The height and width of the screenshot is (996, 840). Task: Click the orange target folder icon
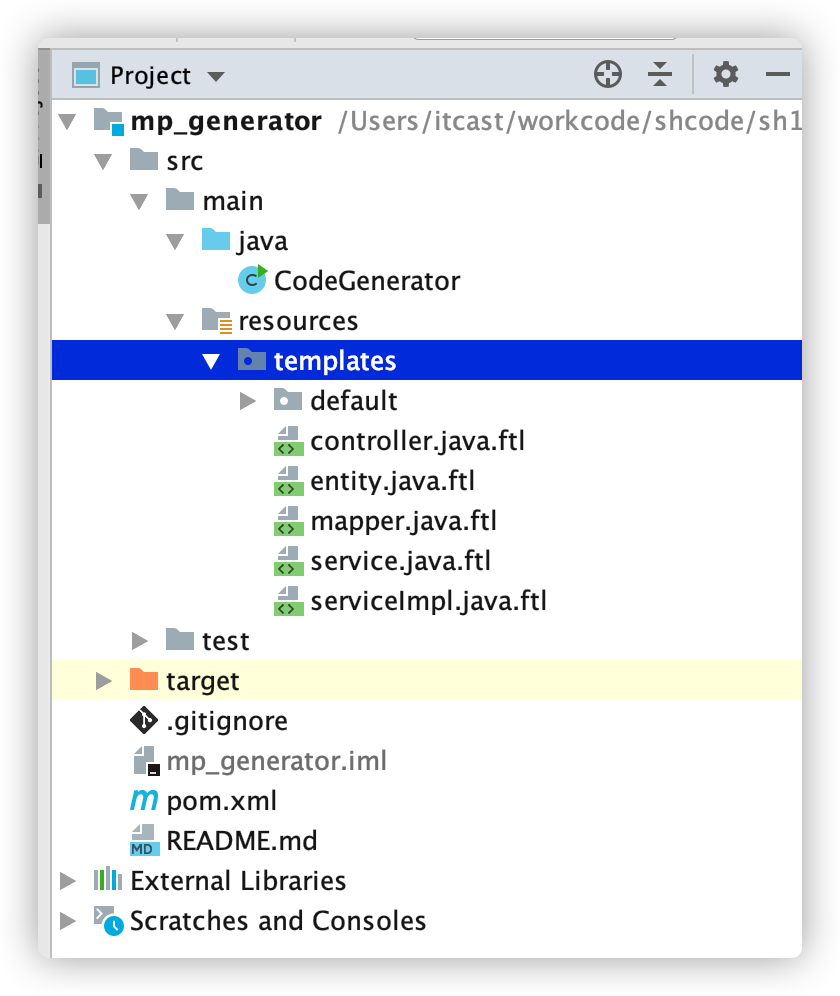point(144,680)
